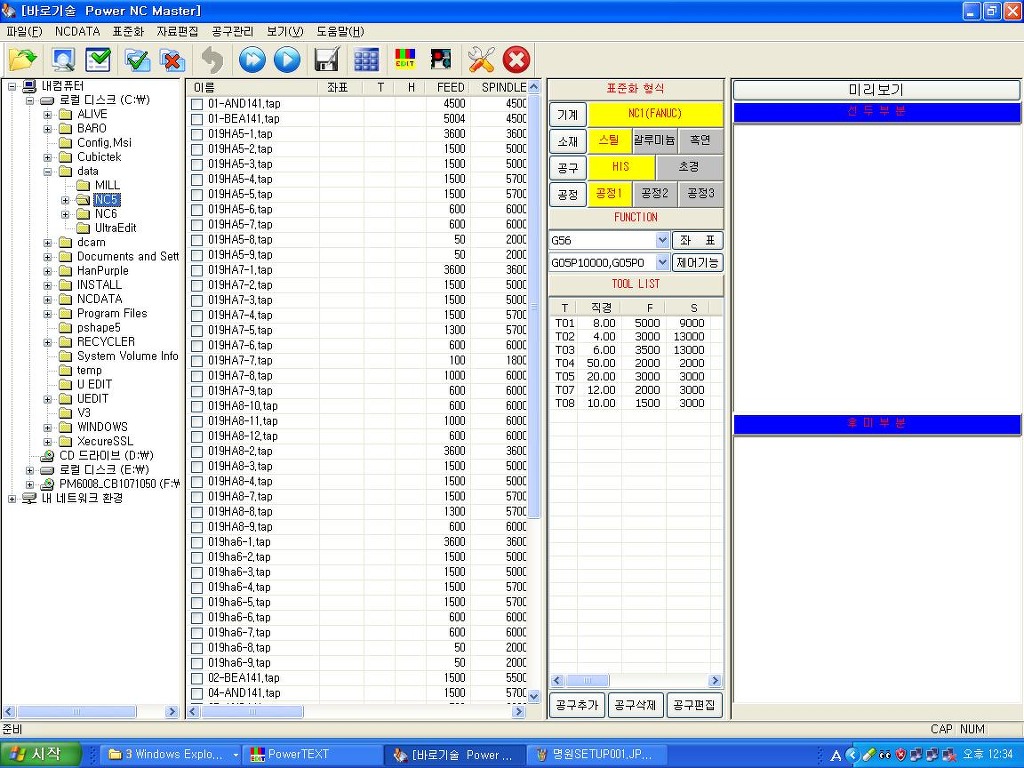Image resolution: width=1024 pixels, height=768 pixels.
Task: Click the grey undo arrow icon
Action: pyautogui.click(x=212, y=60)
